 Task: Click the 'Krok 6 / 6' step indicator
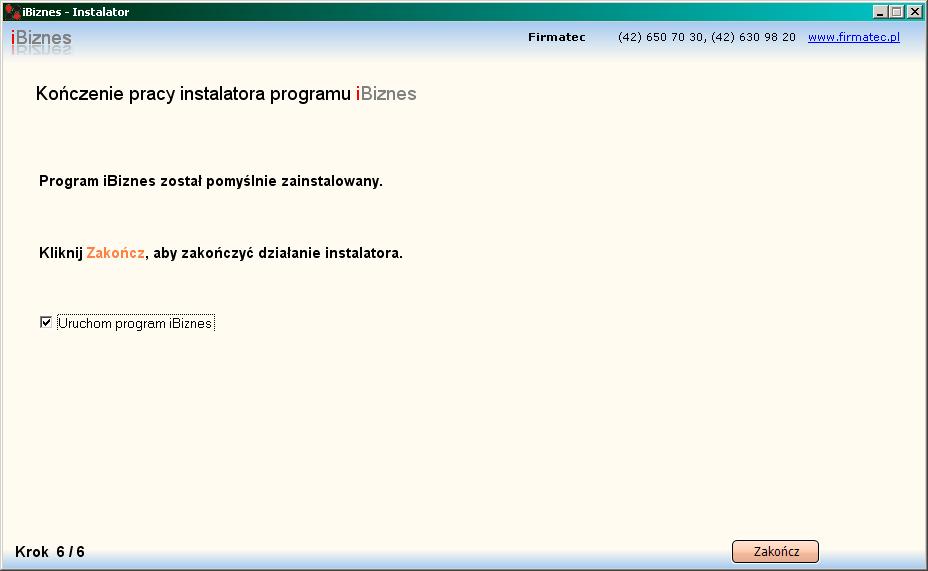tap(50, 552)
